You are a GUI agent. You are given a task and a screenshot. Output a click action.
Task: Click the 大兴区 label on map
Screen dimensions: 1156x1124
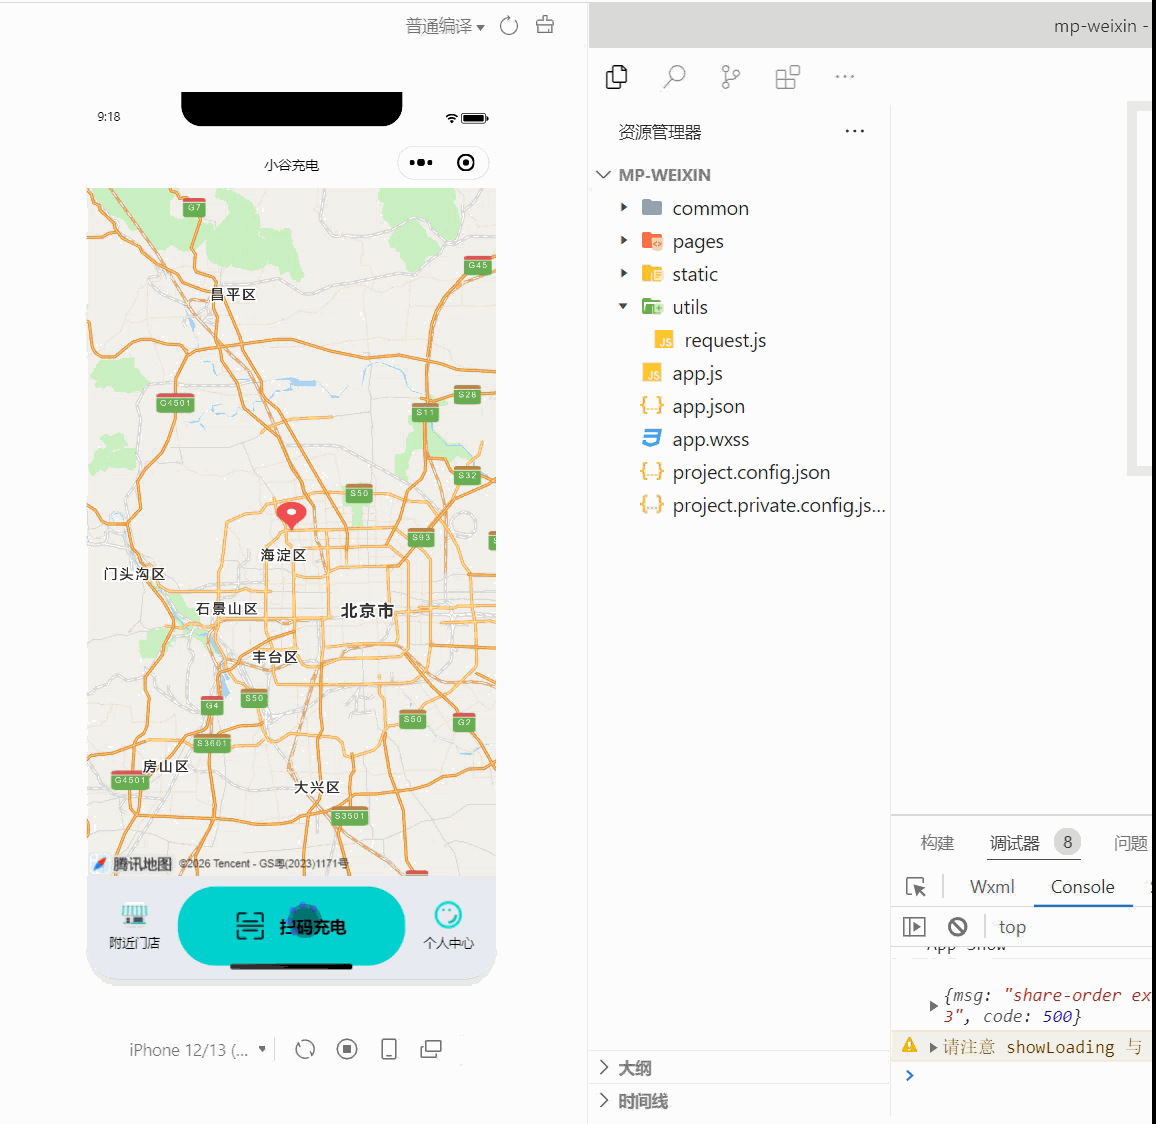(x=316, y=787)
